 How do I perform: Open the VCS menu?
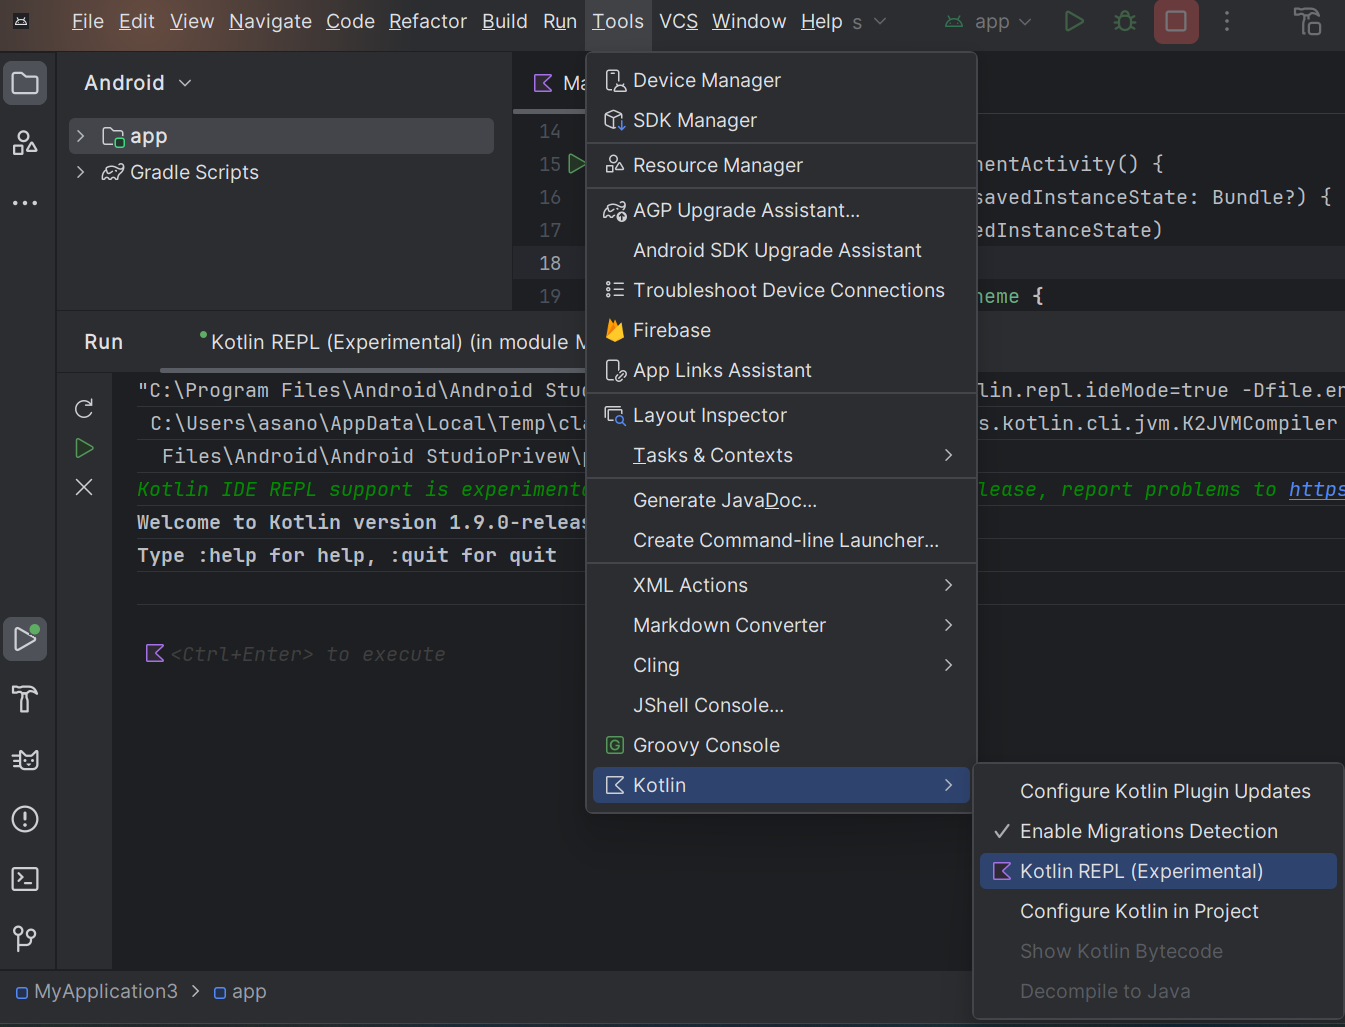point(678,21)
